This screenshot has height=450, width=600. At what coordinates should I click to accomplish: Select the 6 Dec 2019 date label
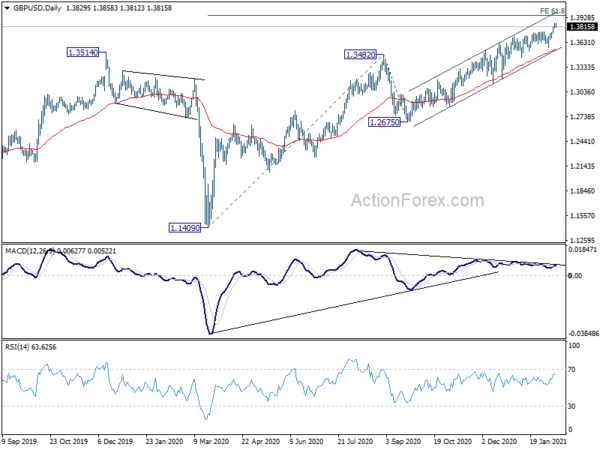tap(115, 442)
